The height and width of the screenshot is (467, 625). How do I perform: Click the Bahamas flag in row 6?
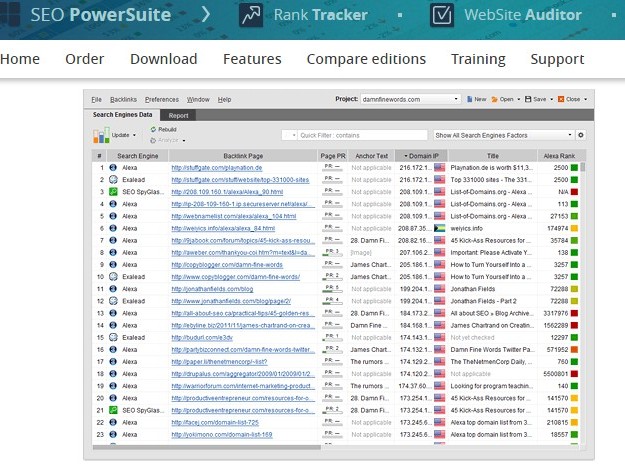tap(439, 228)
